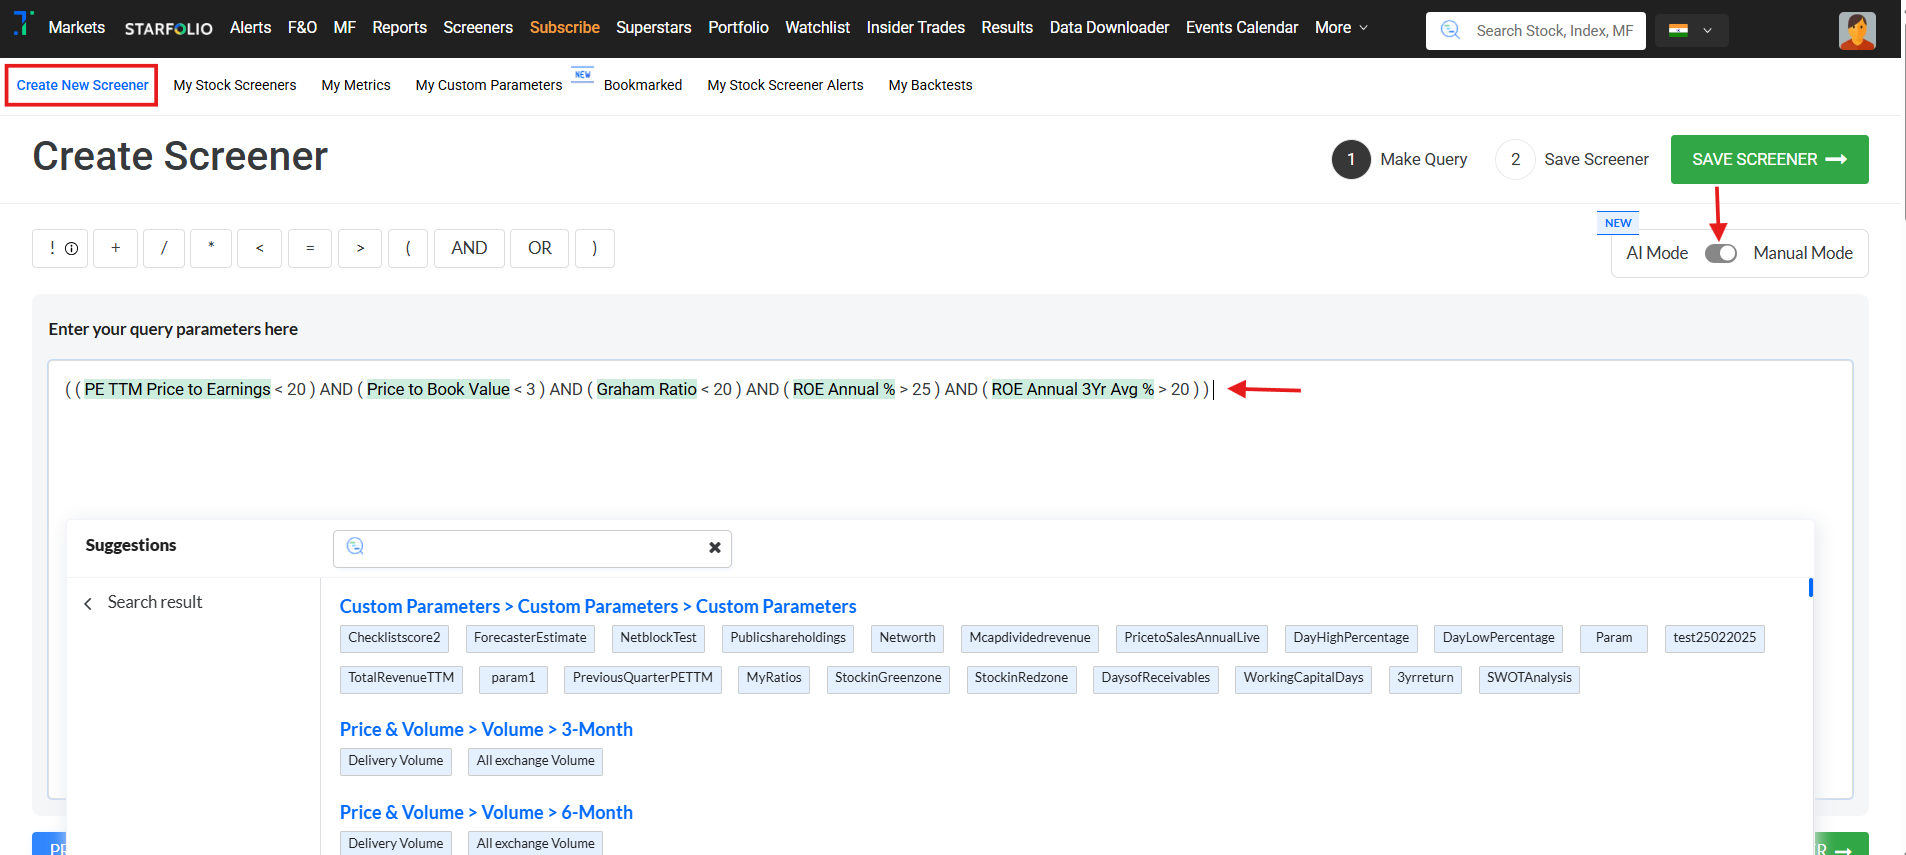The width and height of the screenshot is (1906, 855).
Task: Open Price & Volume > Volume > 6-Month category
Action: point(486,812)
